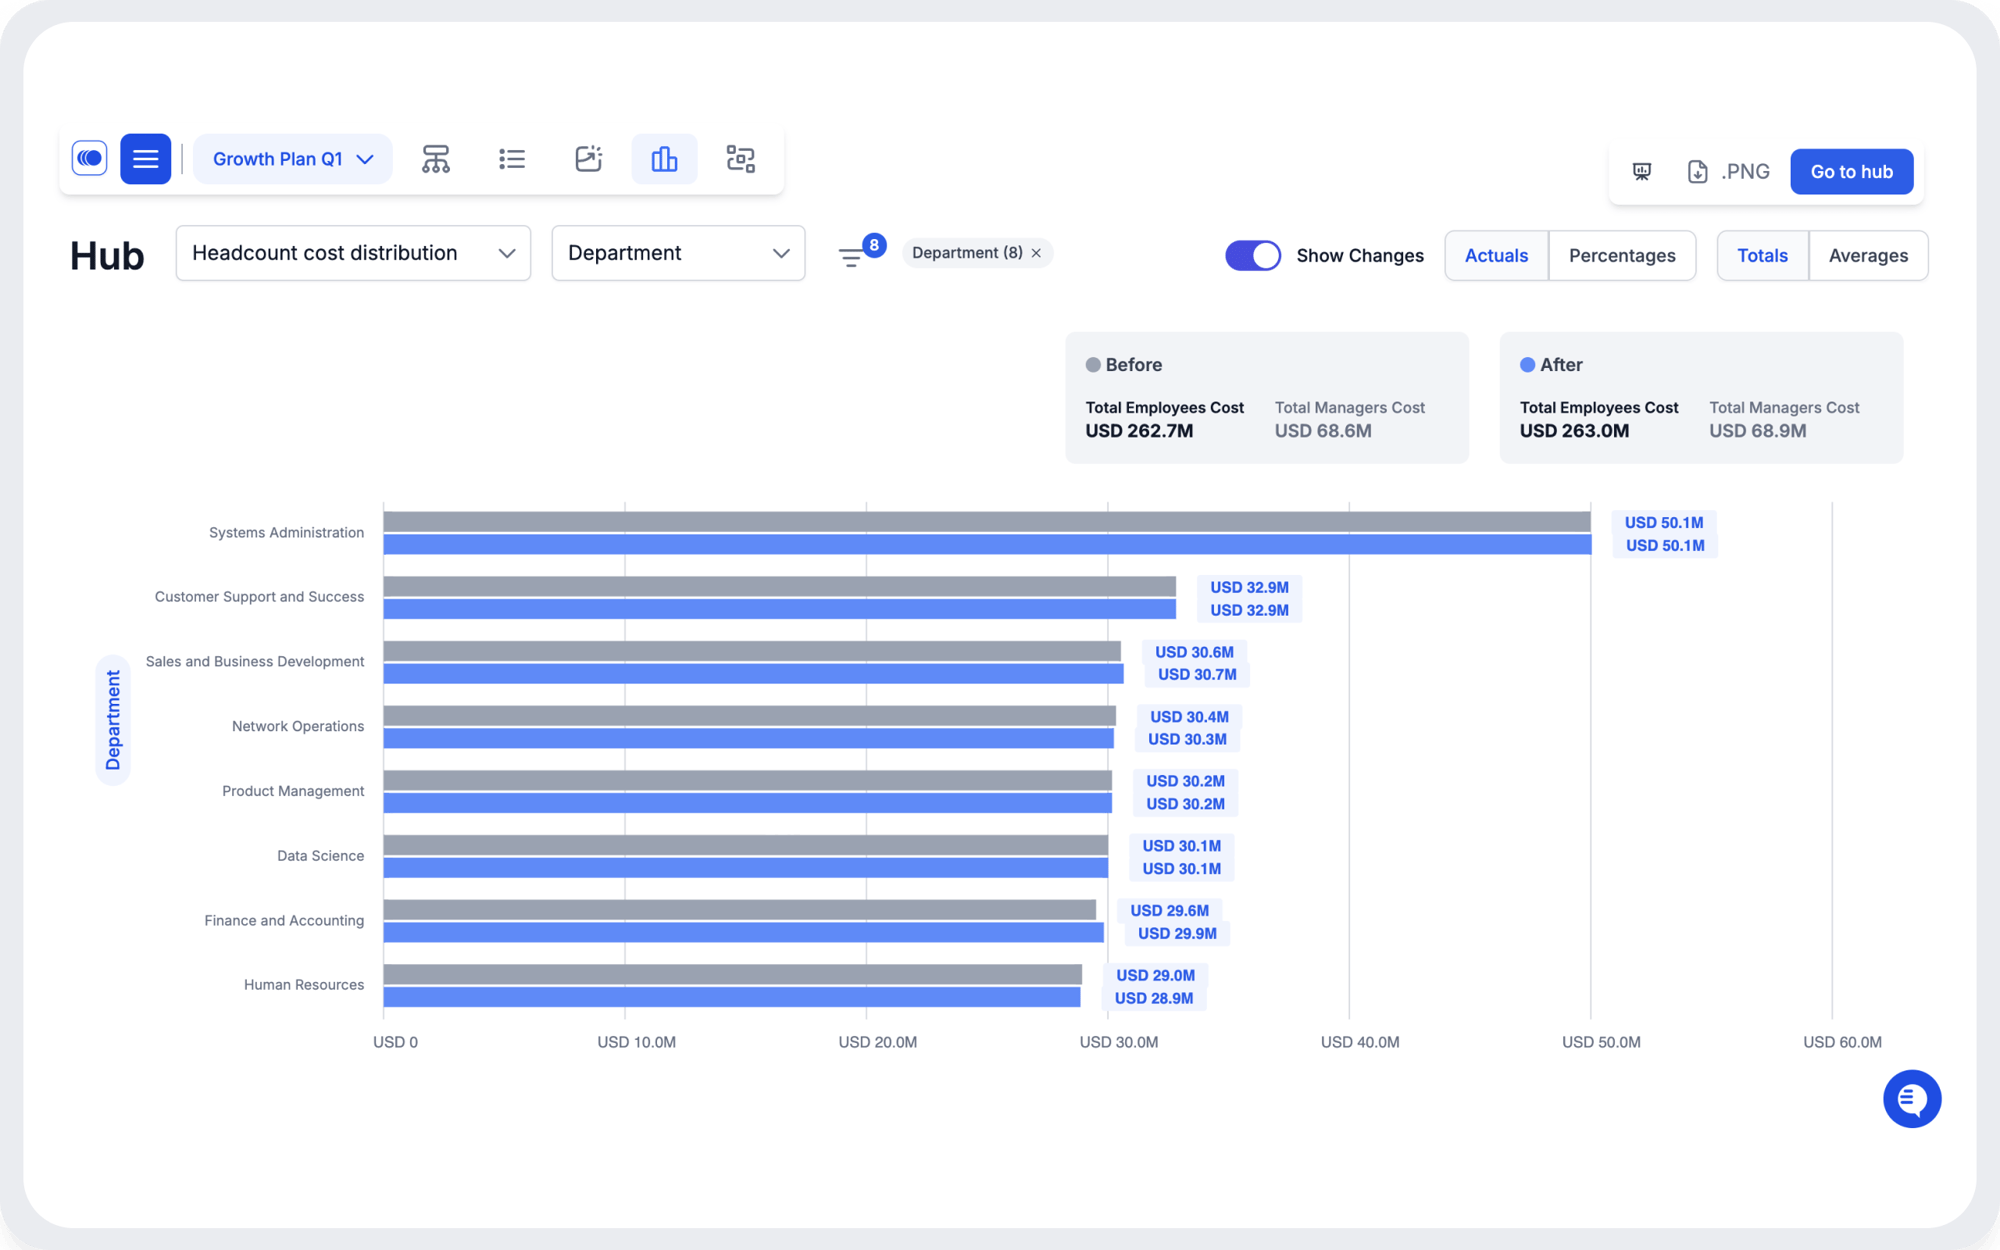Click the Product Management label
This screenshot has height=1250, width=2000.
click(x=293, y=791)
